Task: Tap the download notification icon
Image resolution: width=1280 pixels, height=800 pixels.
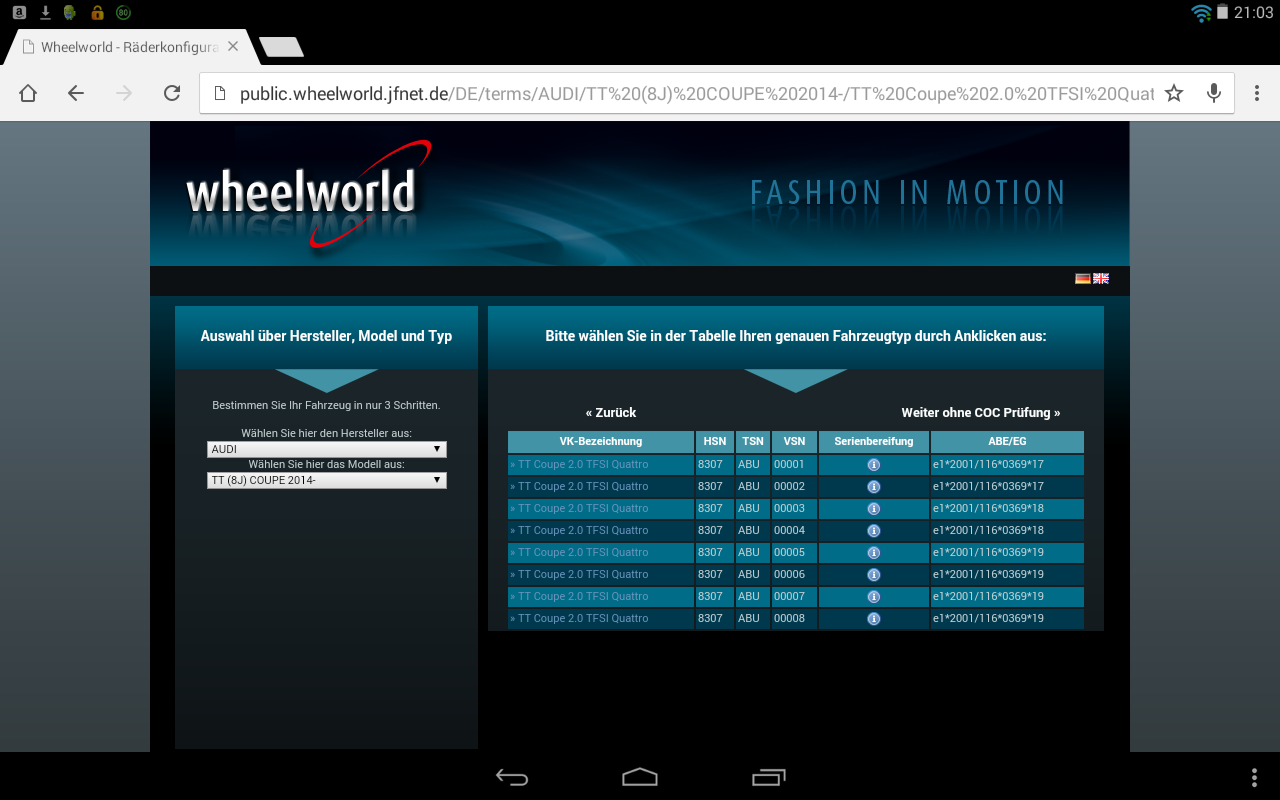Action: (x=45, y=12)
